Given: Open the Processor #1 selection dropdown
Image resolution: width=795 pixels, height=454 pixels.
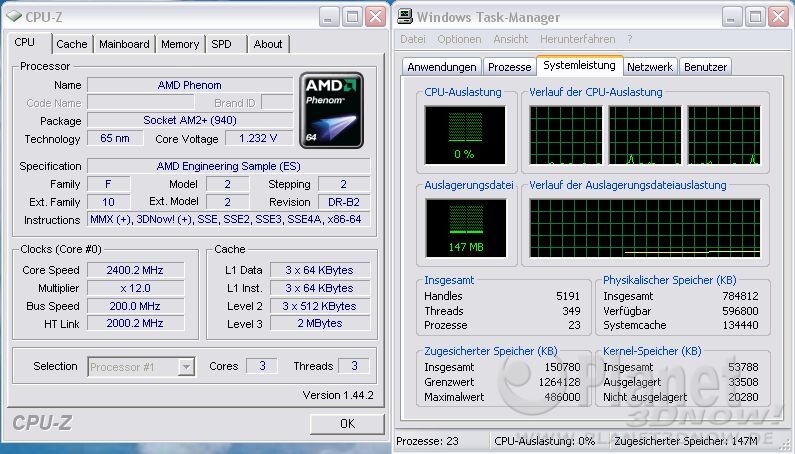Looking at the screenshot, I should pyautogui.click(x=187, y=367).
